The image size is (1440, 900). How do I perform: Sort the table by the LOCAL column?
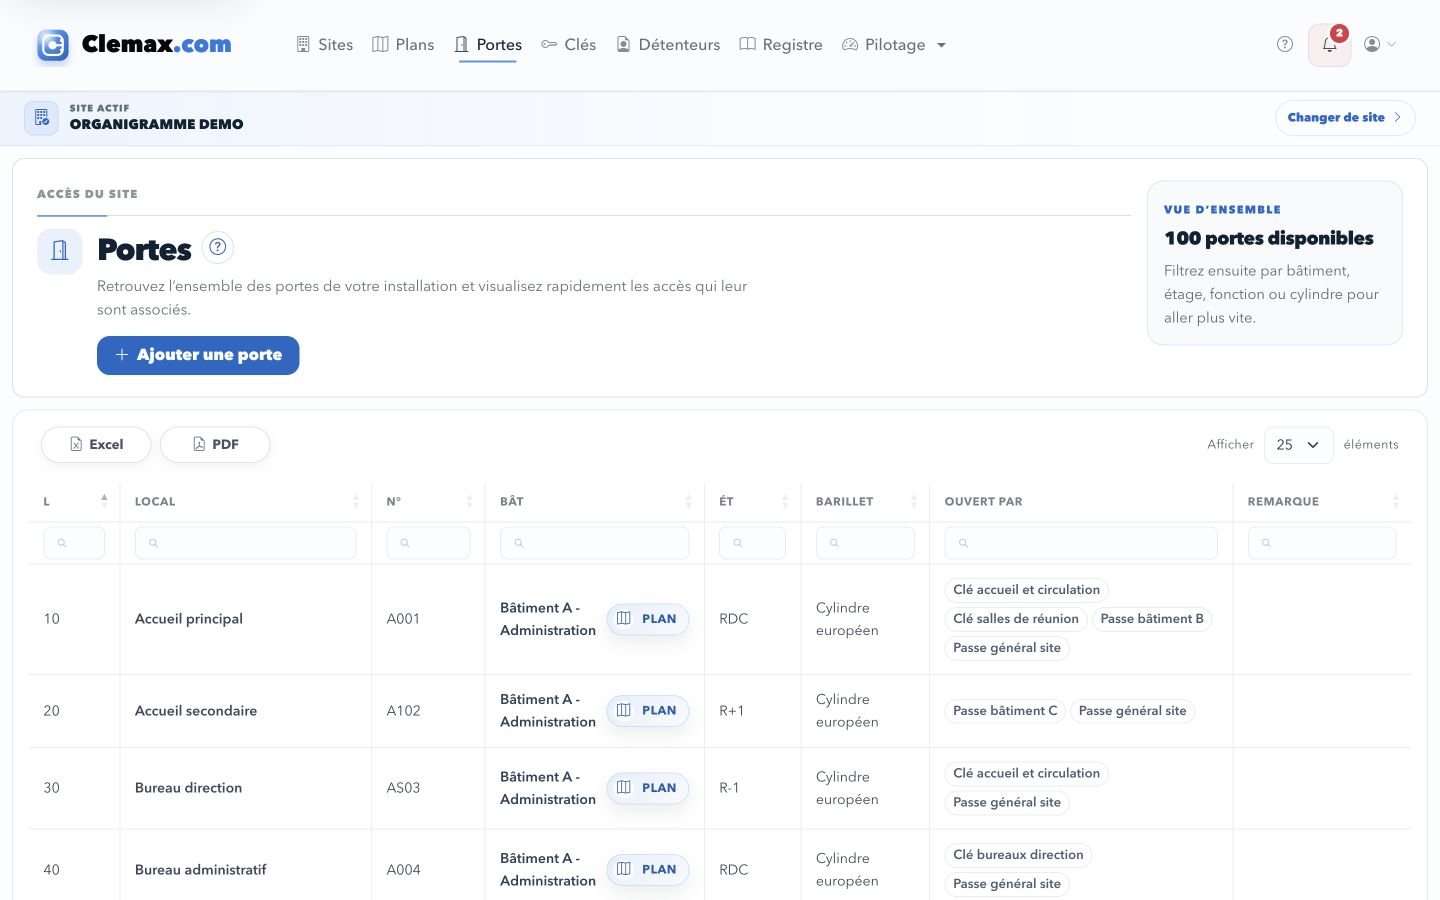[245, 501]
